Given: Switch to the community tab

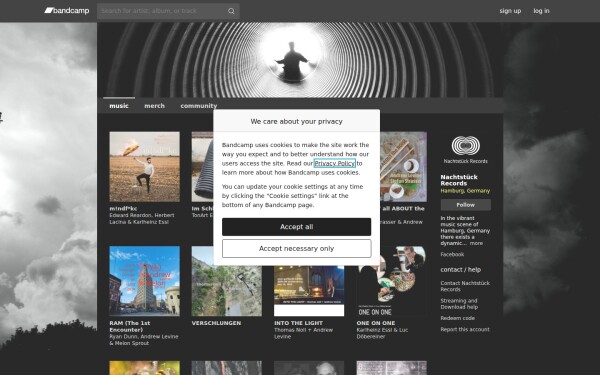Looking at the screenshot, I should click(199, 106).
